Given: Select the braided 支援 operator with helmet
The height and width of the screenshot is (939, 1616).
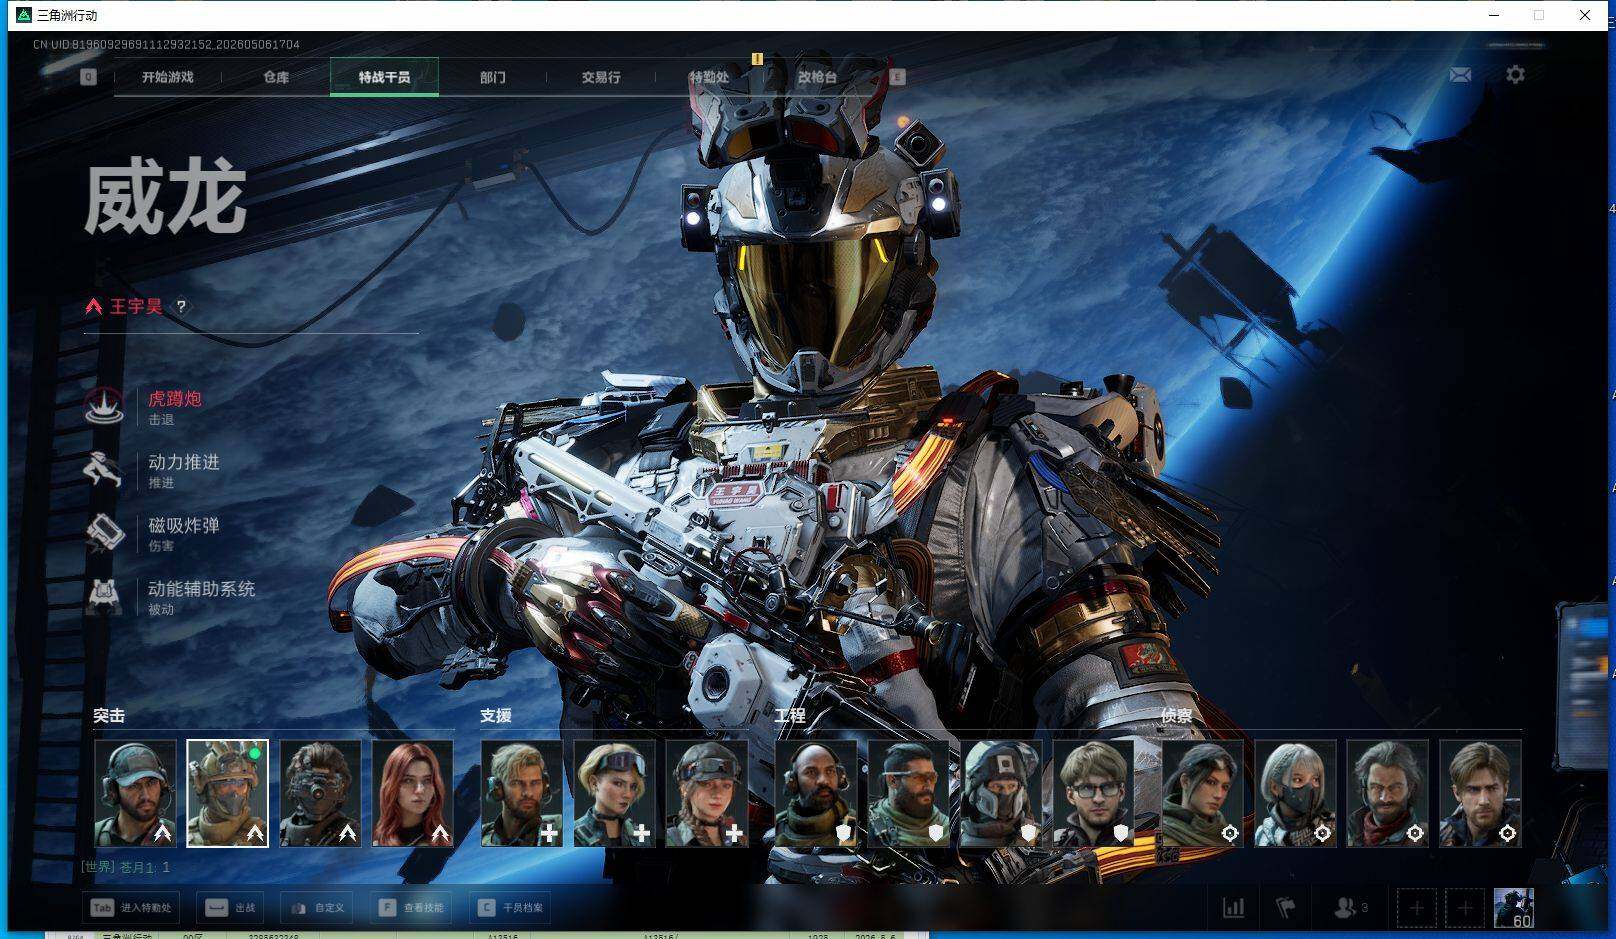Looking at the screenshot, I should click(706, 793).
